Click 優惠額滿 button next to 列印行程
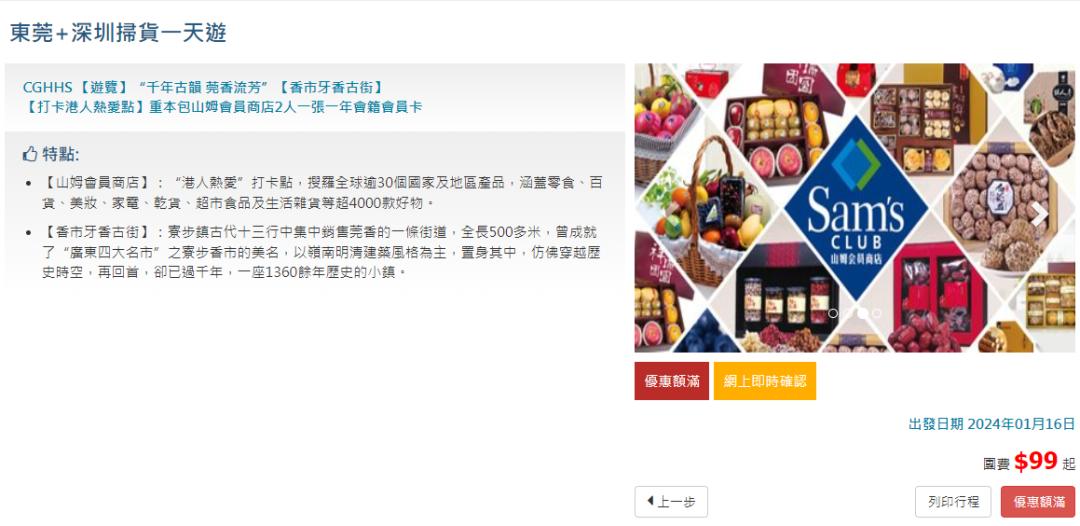The image size is (1080, 526). tap(1037, 502)
